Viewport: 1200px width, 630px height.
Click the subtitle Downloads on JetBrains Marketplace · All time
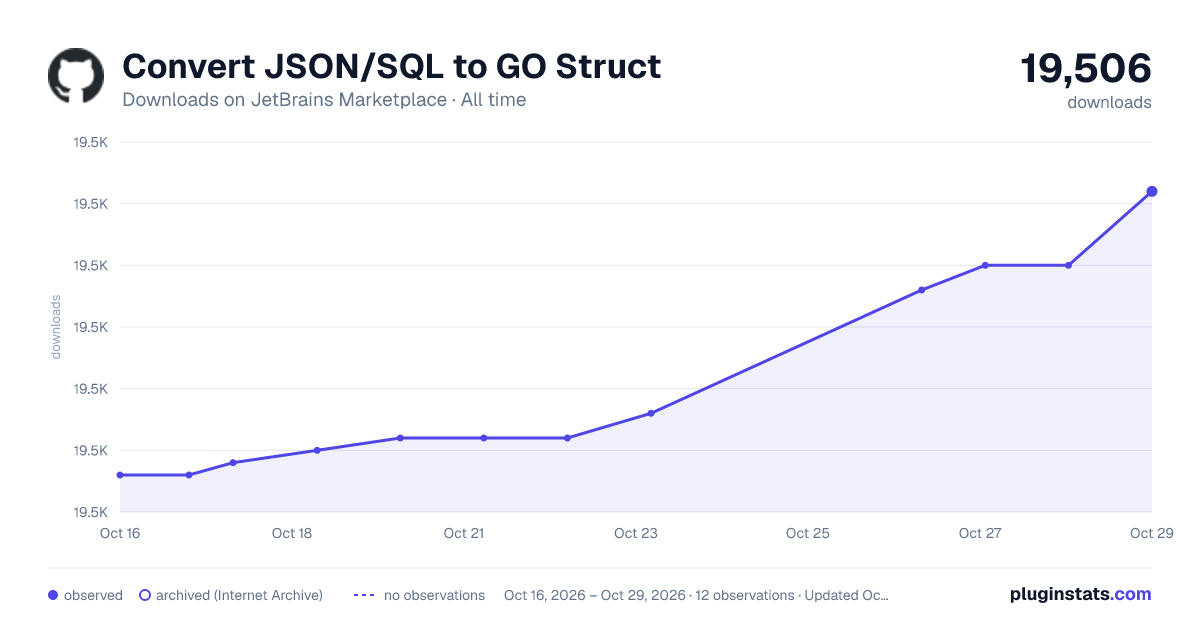pos(324,100)
